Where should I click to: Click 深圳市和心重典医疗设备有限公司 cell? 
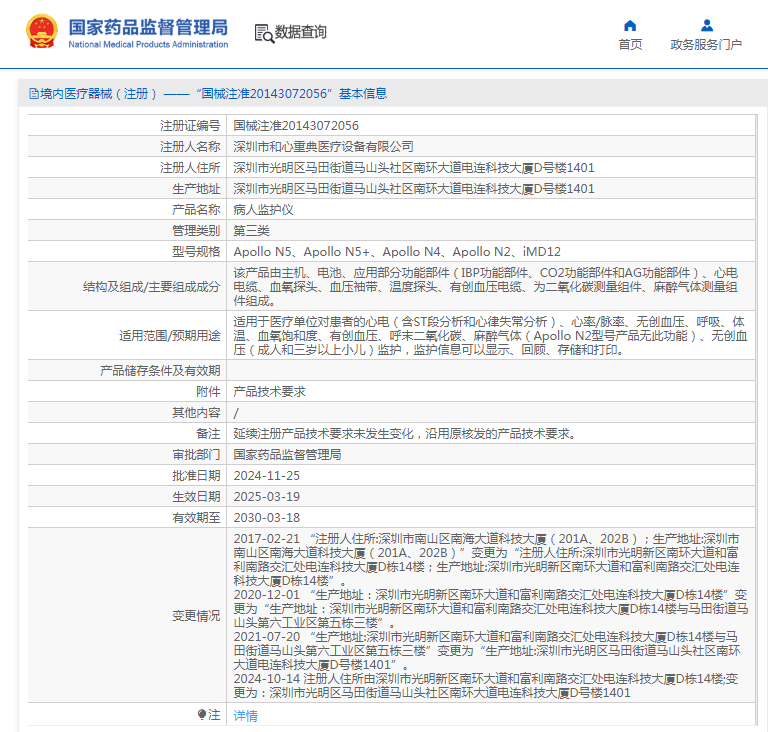pyautogui.click(x=323, y=147)
